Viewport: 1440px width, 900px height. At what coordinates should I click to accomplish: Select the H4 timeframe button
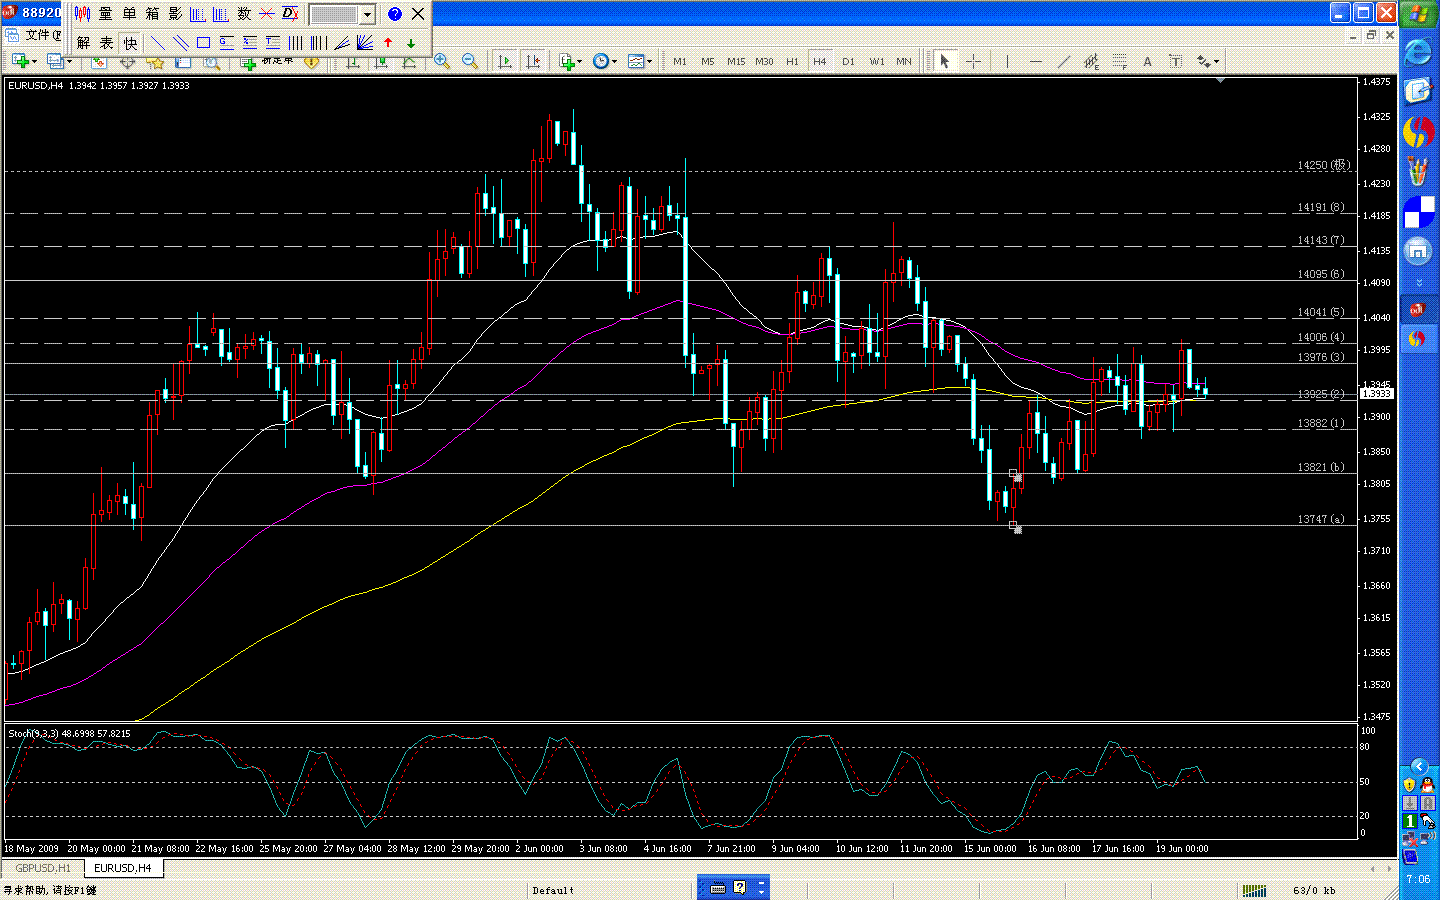(x=820, y=62)
